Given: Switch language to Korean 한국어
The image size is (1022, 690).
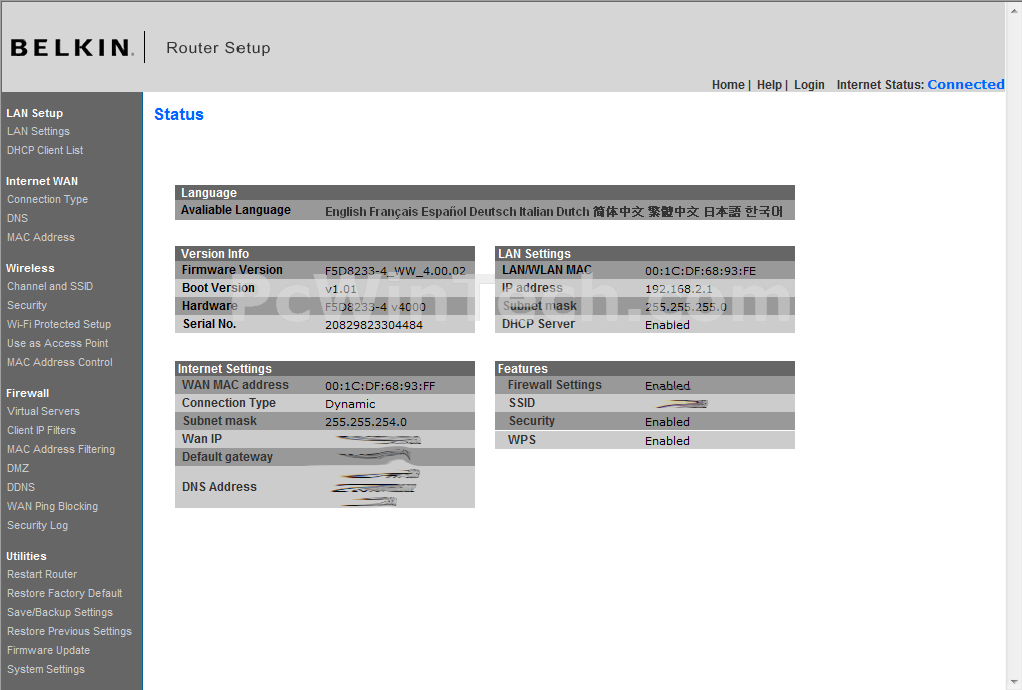Looking at the screenshot, I should [764, 212].
